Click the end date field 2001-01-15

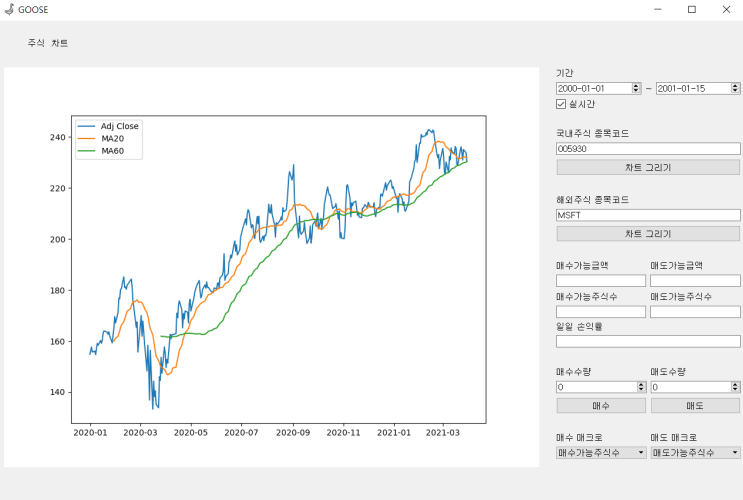point(693,89)
